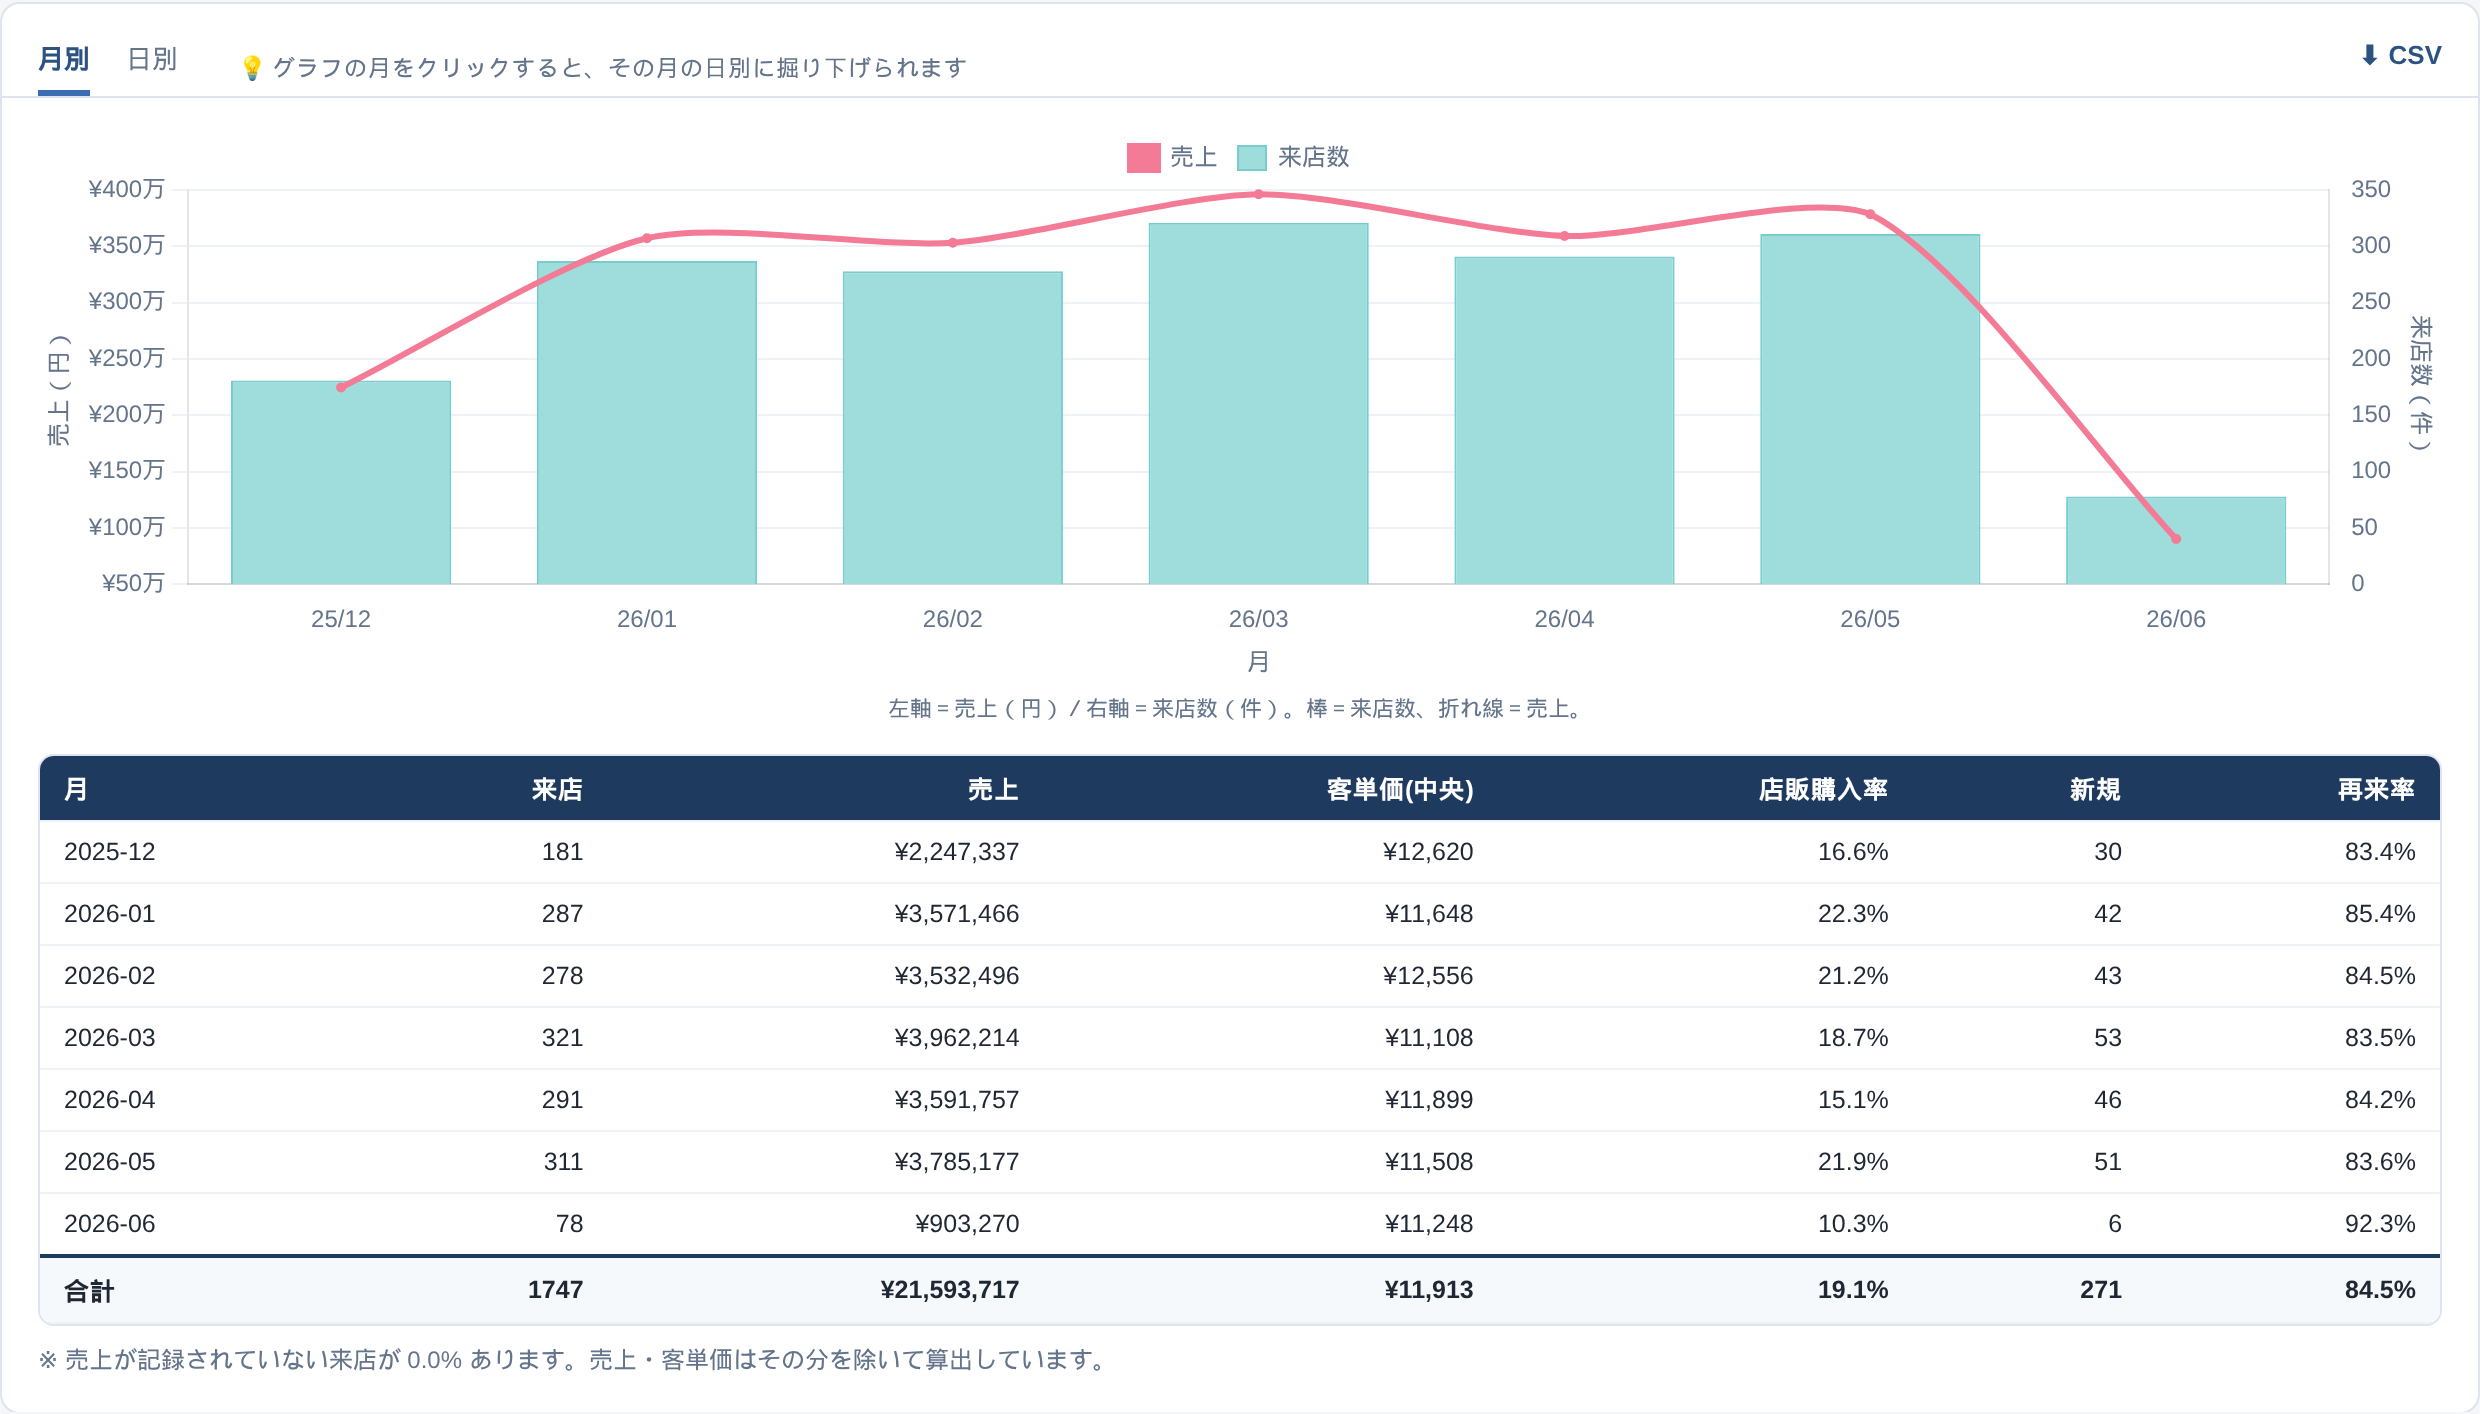Select the 25/12 sales line point
The image size is (2480, 1414).
coord(341,387)
